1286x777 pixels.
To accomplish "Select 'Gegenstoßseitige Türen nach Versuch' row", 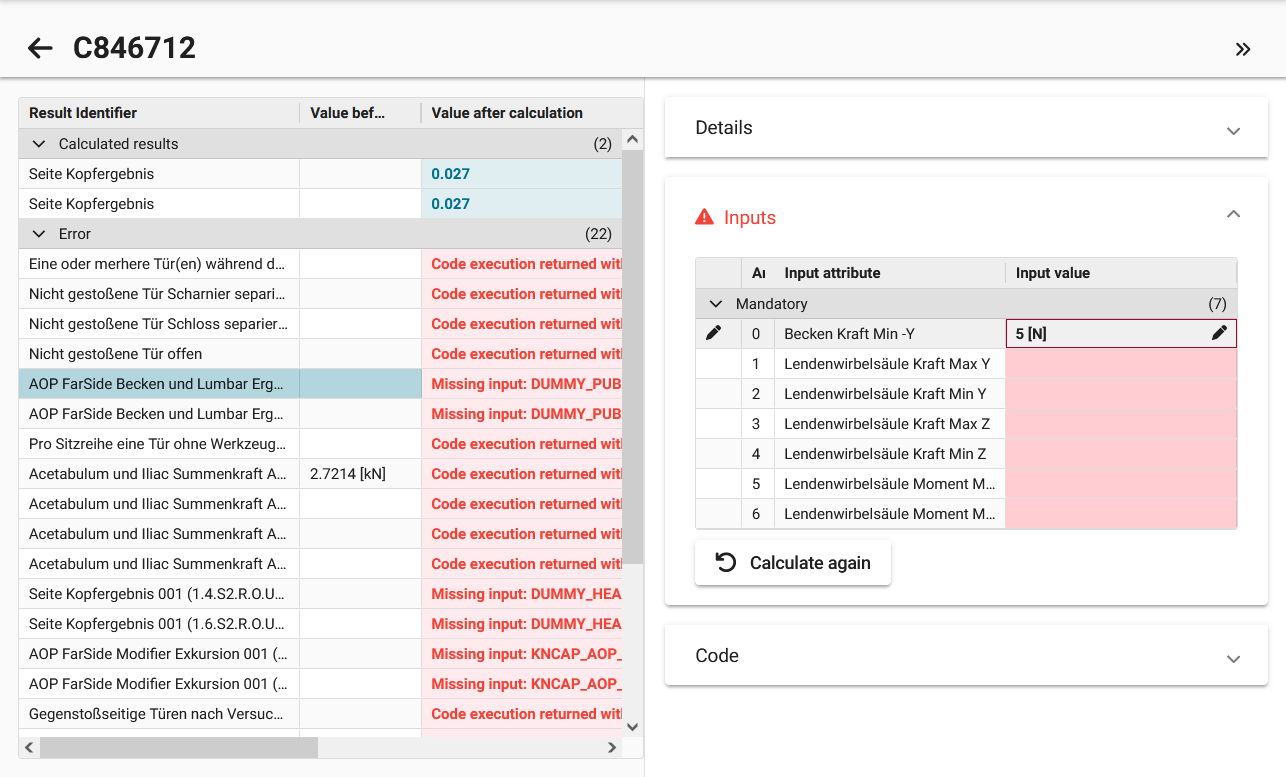I will tap(320, 714).
